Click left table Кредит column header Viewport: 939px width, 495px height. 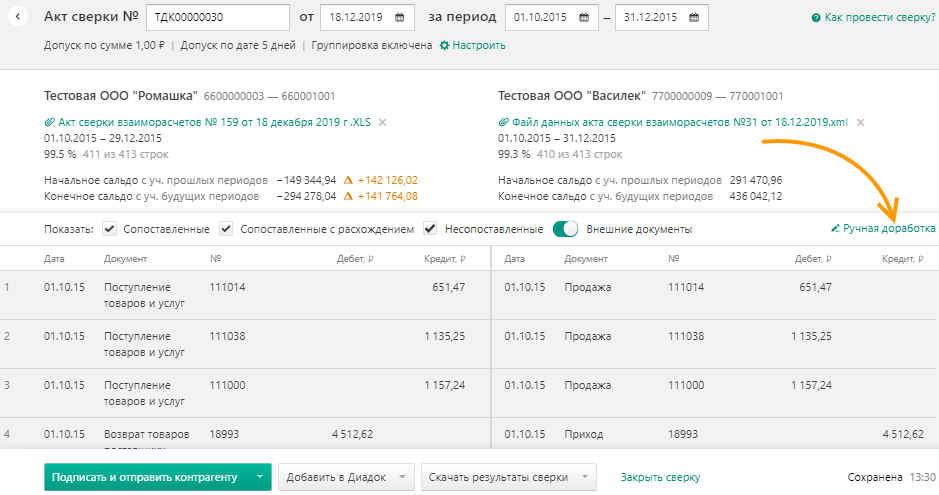click(x=445, y=259)
